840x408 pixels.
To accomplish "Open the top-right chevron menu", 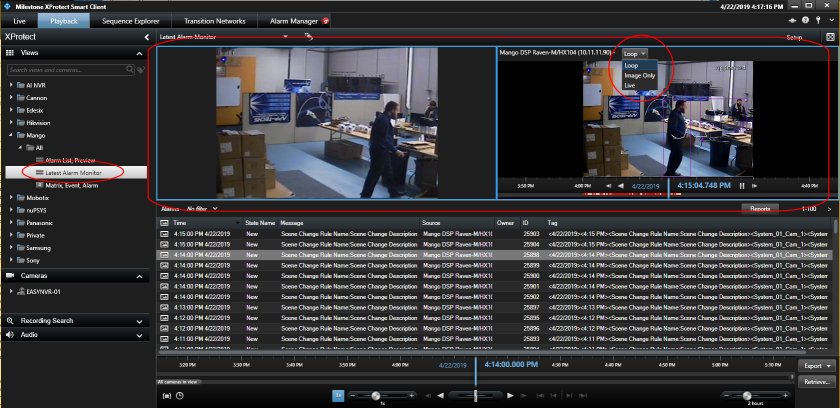I will 831,20.
